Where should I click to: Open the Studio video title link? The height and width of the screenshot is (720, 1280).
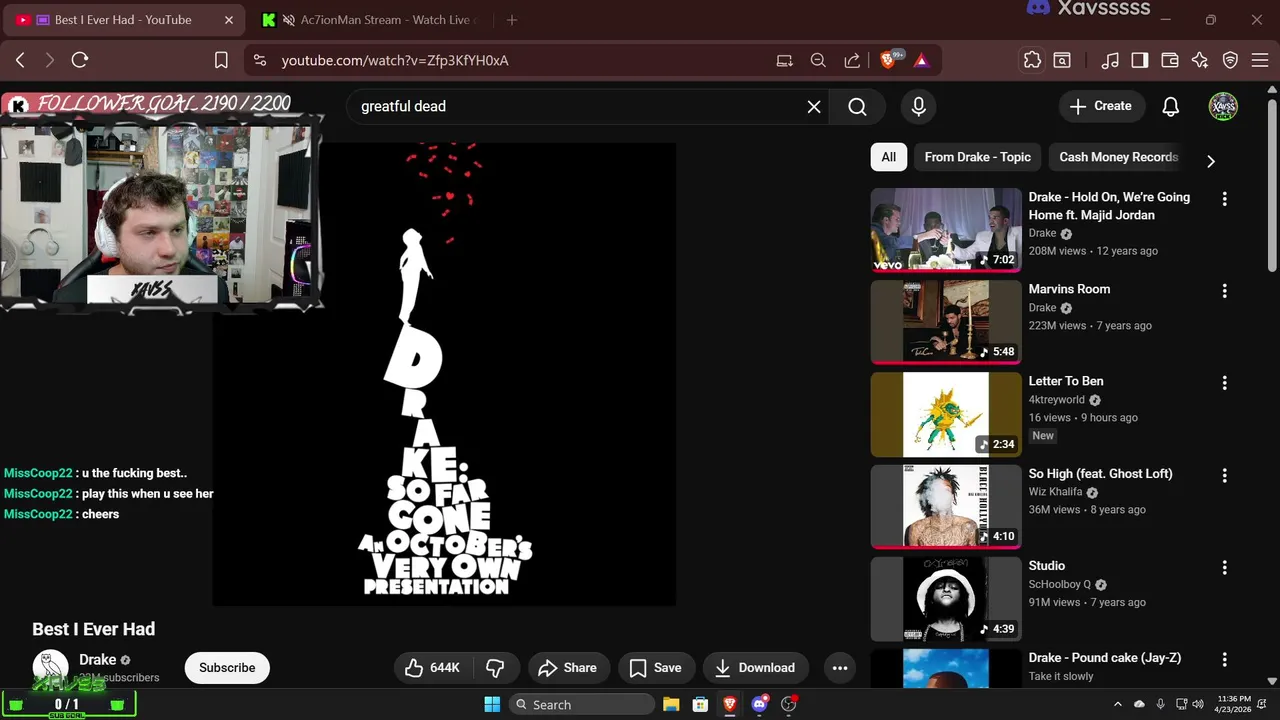point(1047,566)
